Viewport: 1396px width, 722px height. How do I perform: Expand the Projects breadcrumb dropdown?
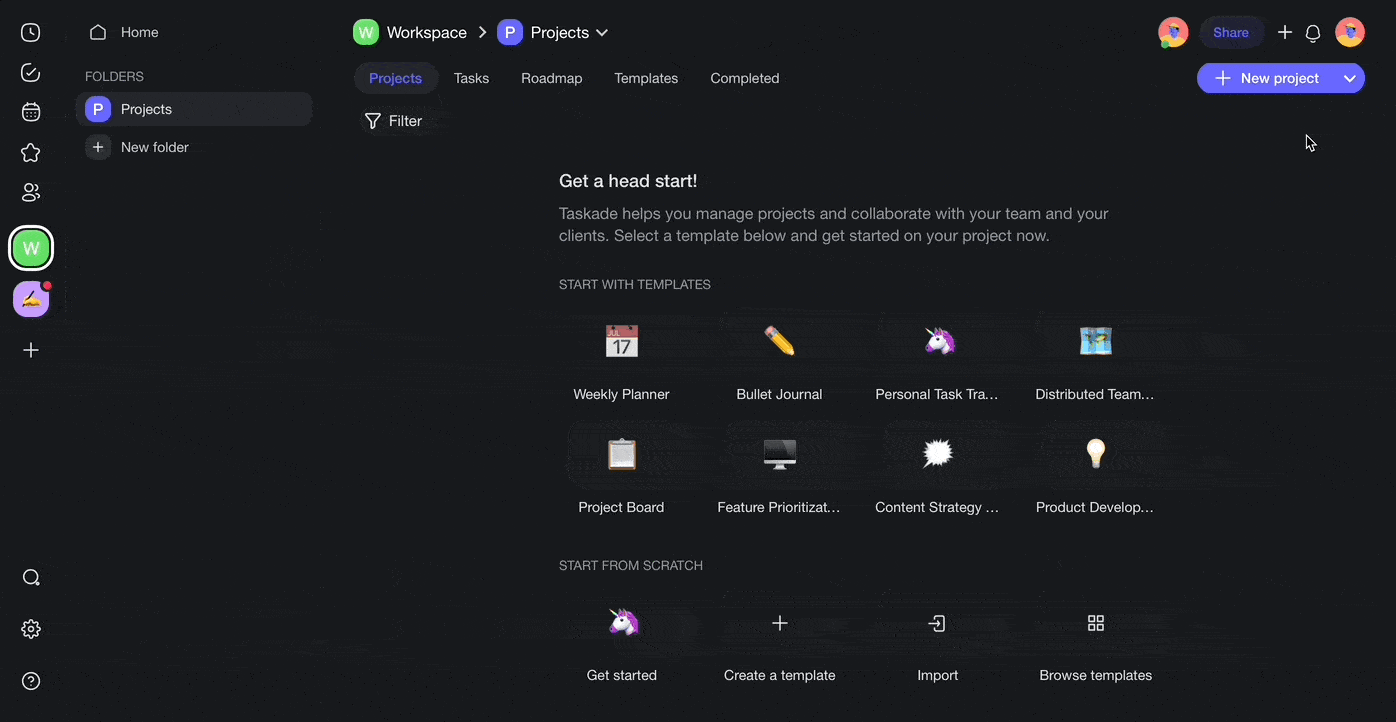[x=602, y=32]
